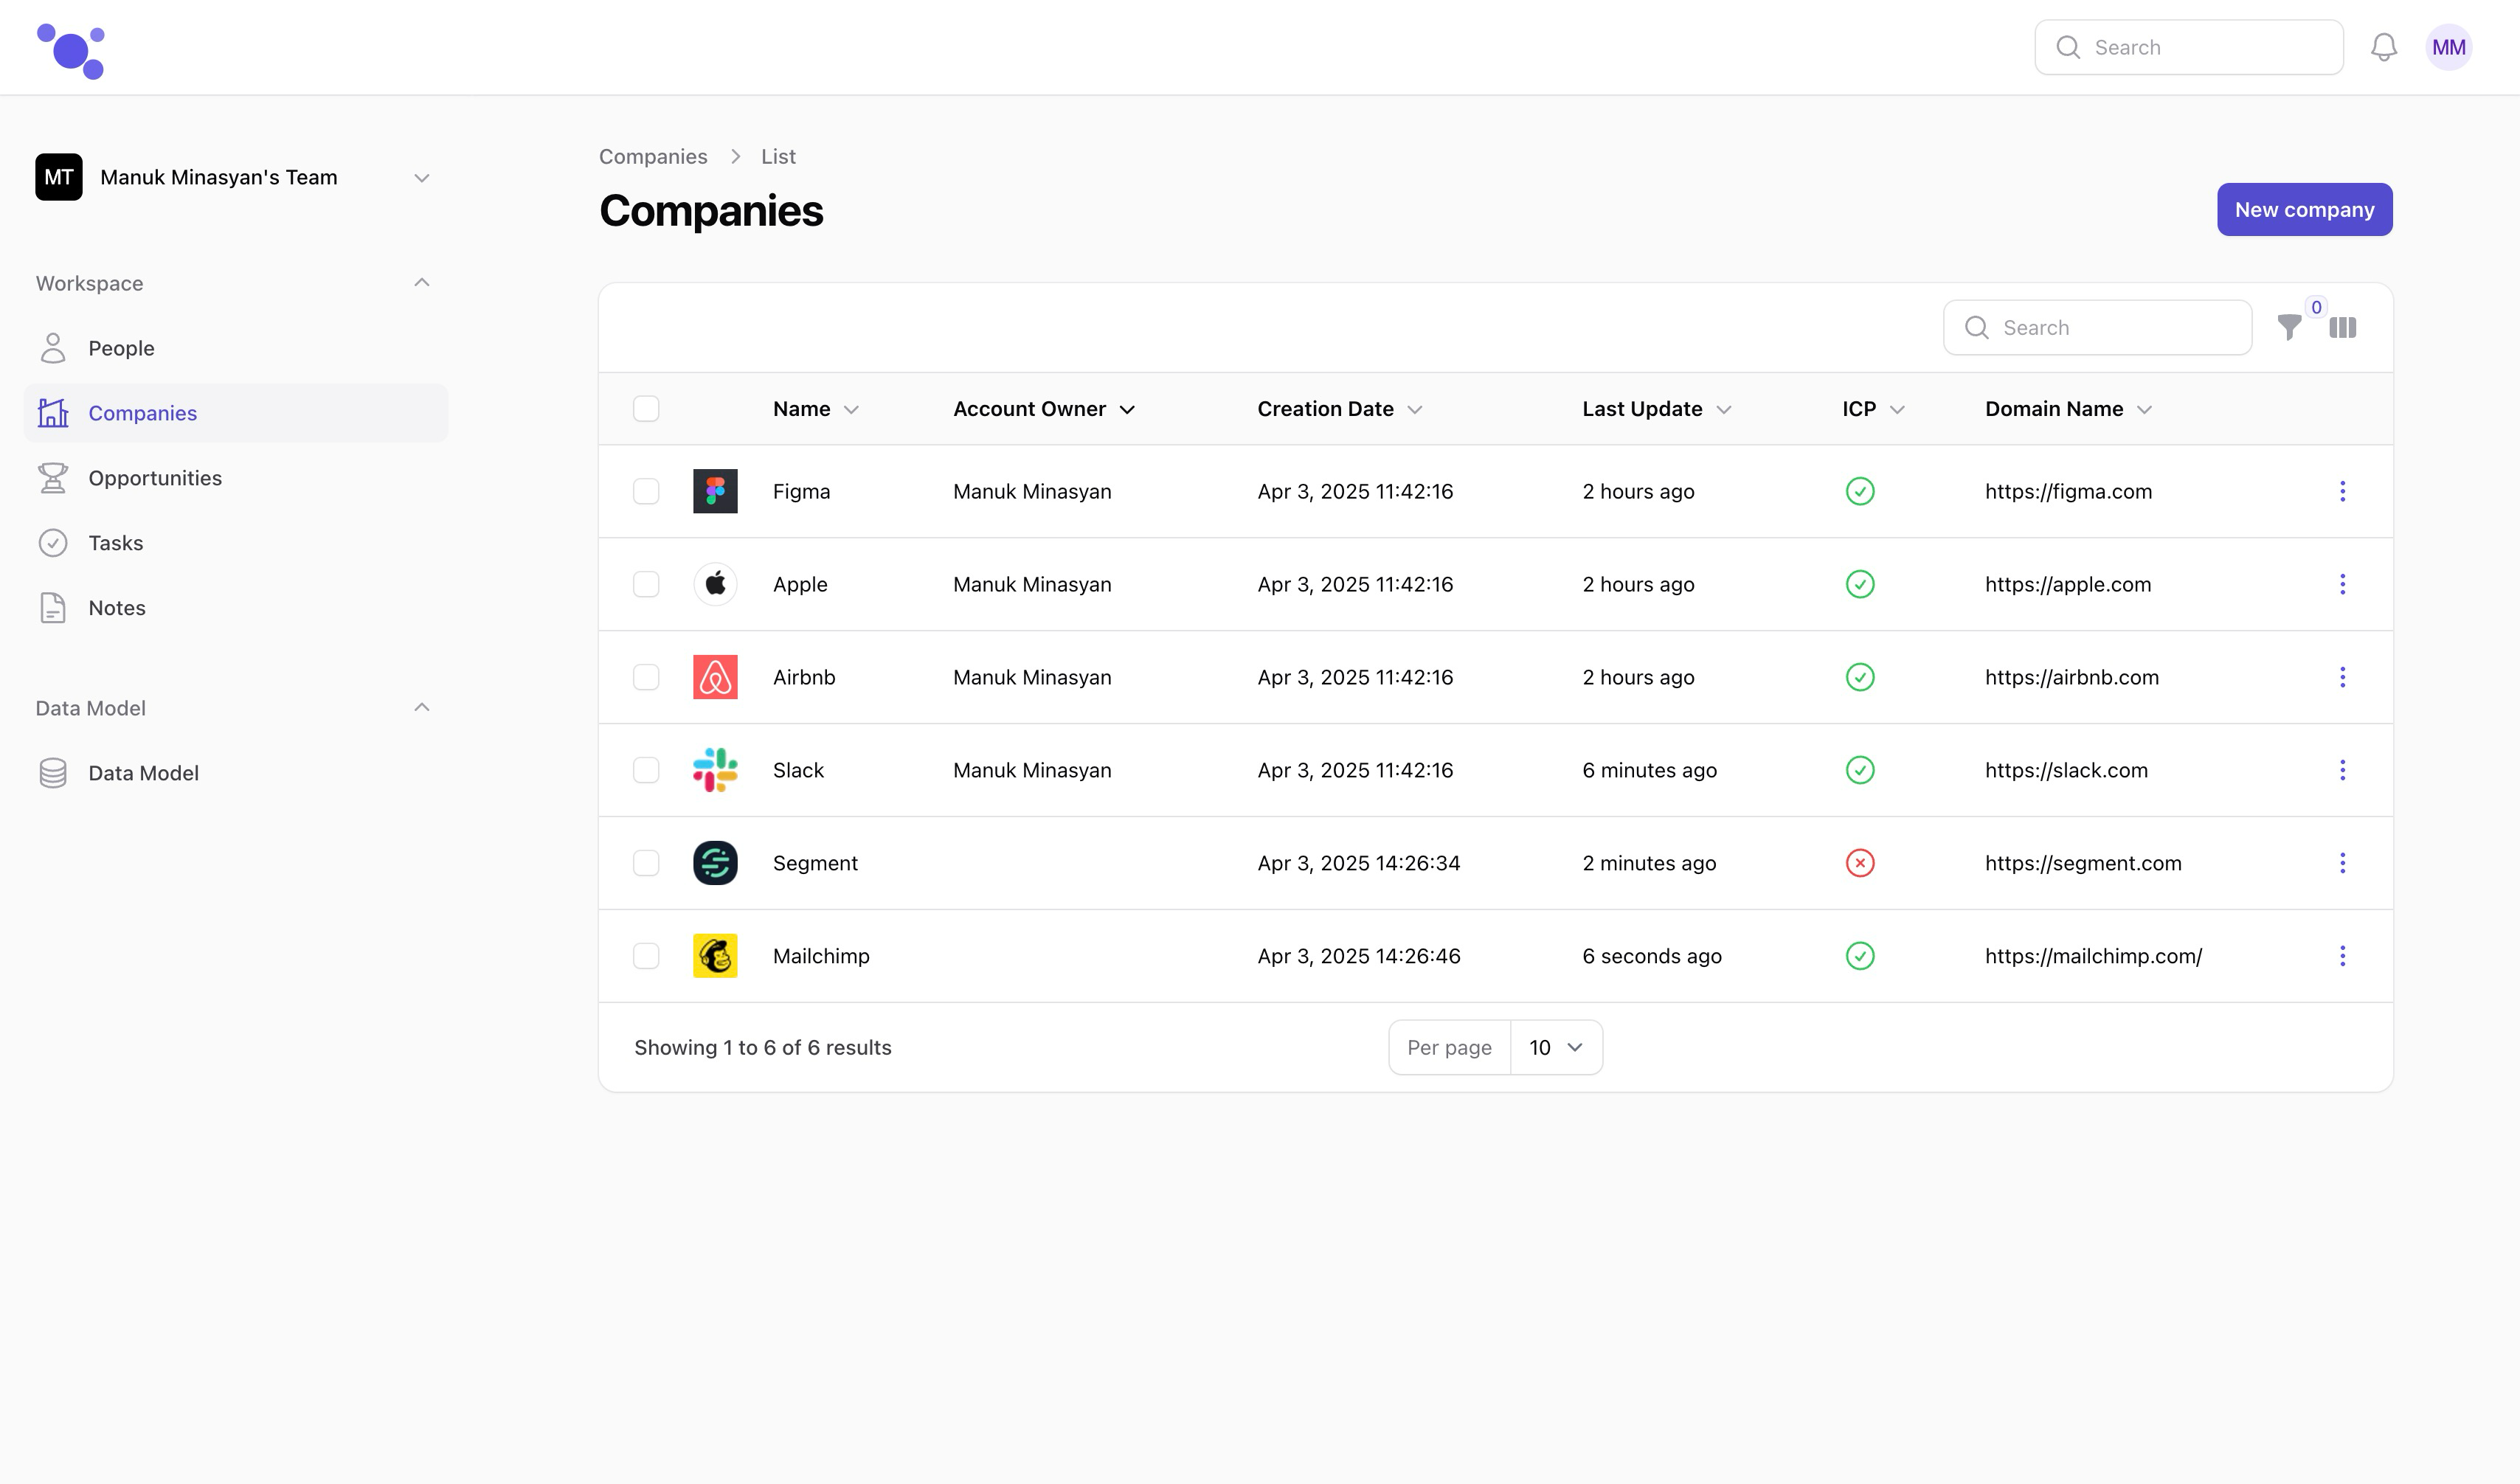2520x1484 pixels.
Task: Go to People in the sidebar
Action: coord(121,348)
